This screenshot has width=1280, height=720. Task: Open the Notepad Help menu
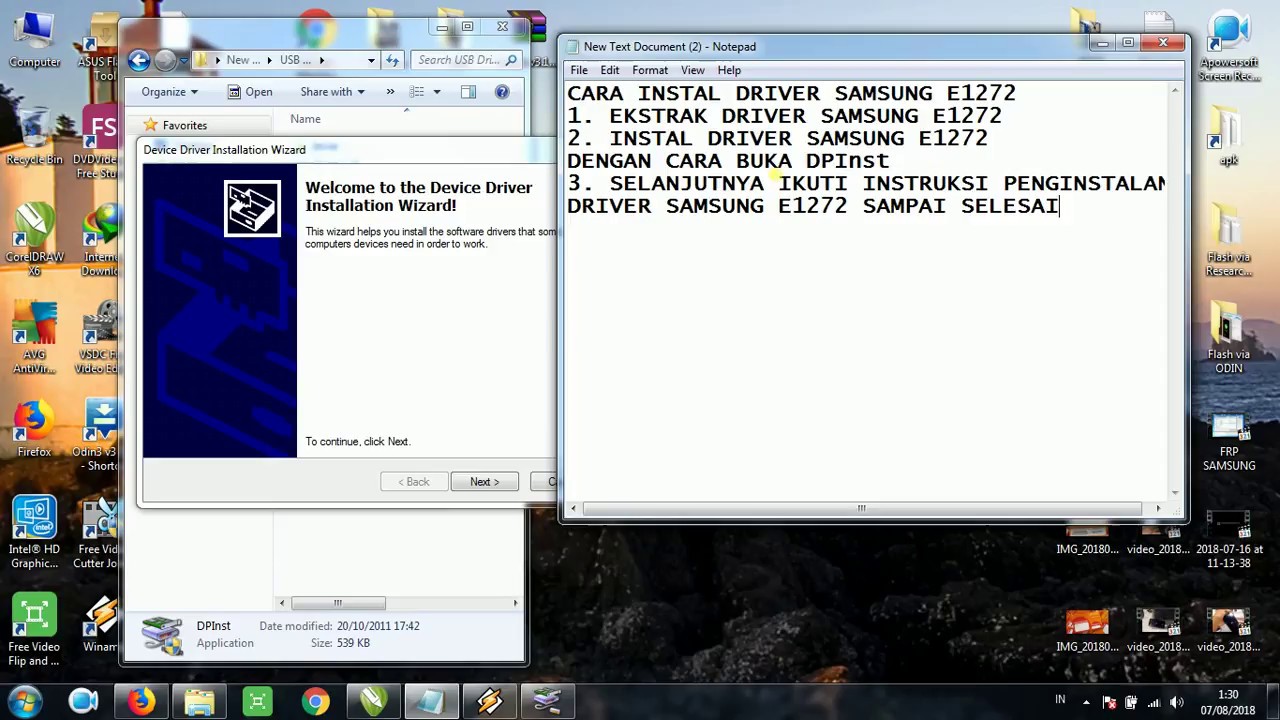click(728, 70)
